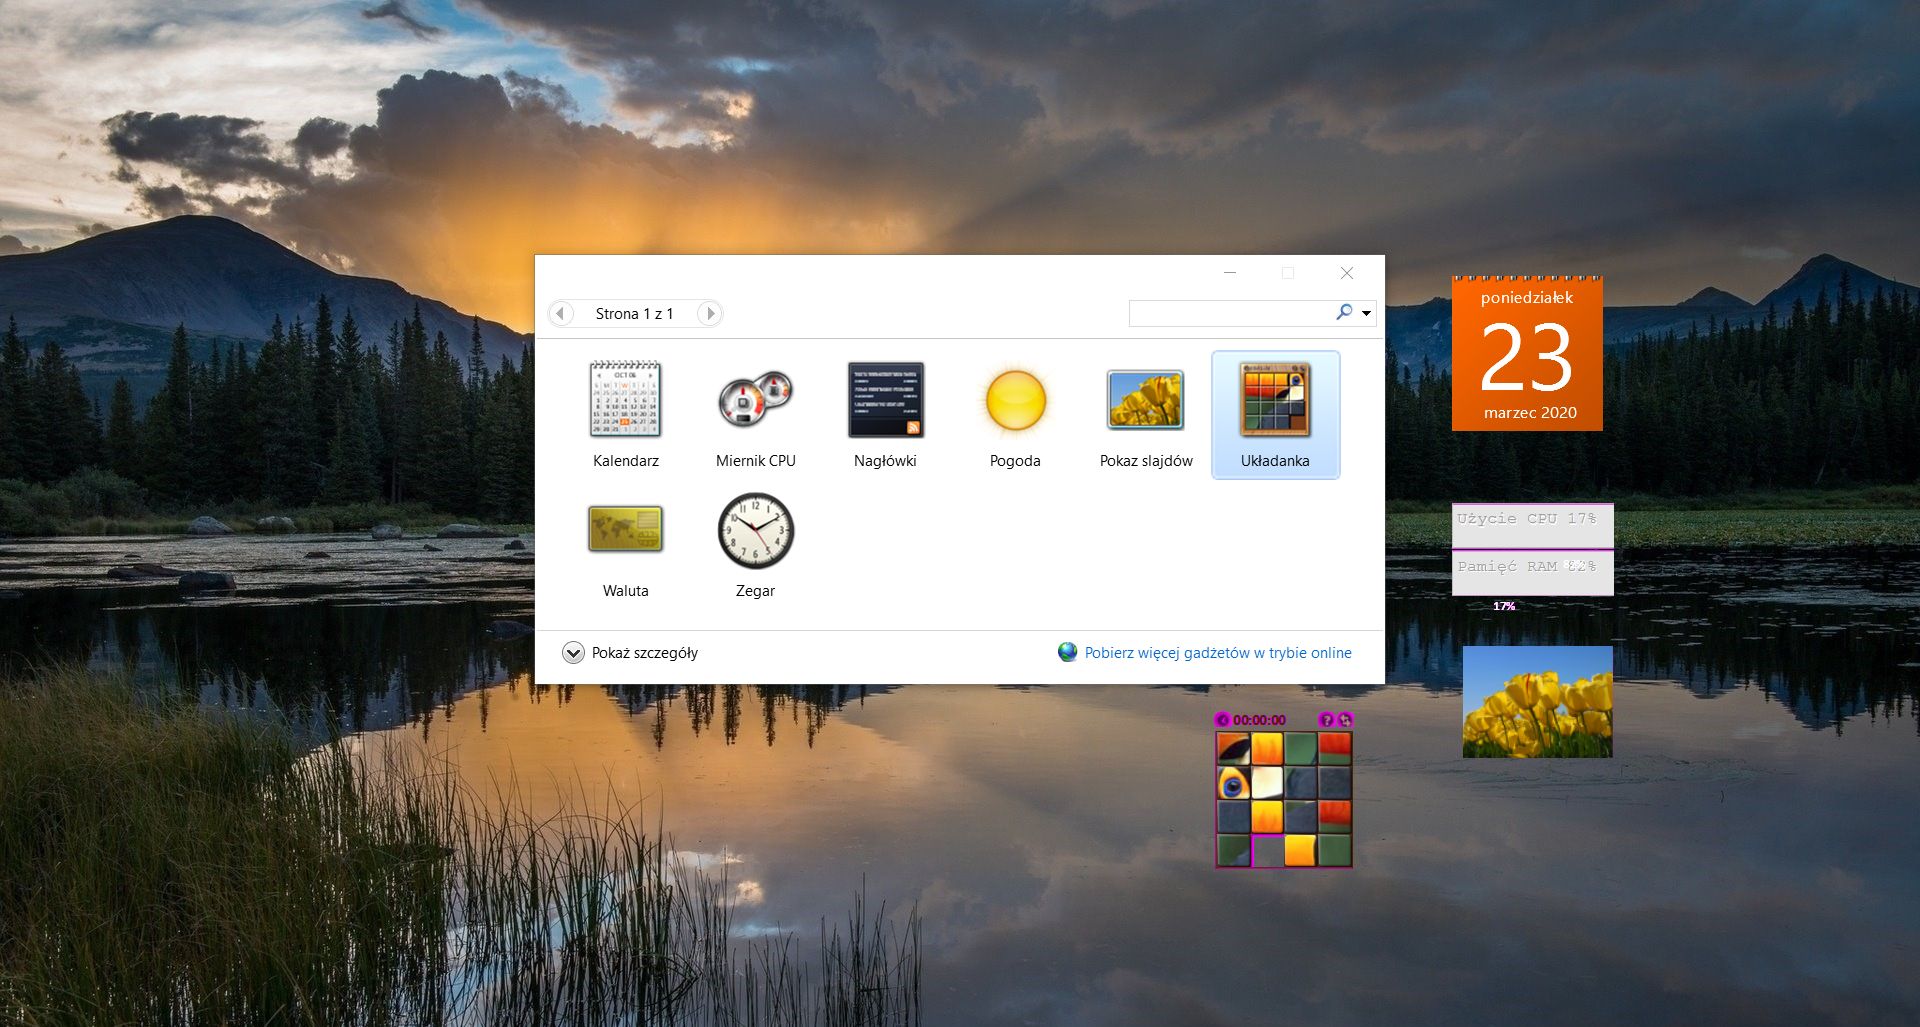Click the shuffle button on the puzzle gadget
This screenshot has width=1920, height=1027.
coord(1345,720)
